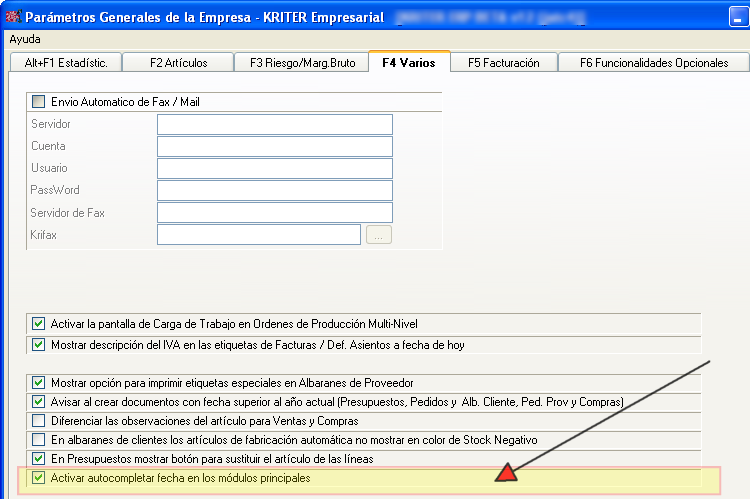Check Diferenciar las observaciones del artículo
Image resolution: width=750 pixels, height=499 pixels.
tap(39, 421)
